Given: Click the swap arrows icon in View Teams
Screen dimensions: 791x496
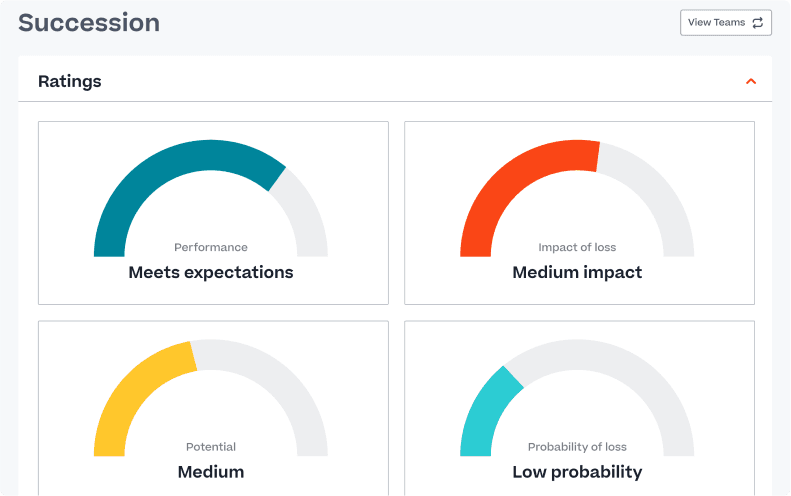Looking at the screenshot, I should pyautogui.click(x=757, y=23).
